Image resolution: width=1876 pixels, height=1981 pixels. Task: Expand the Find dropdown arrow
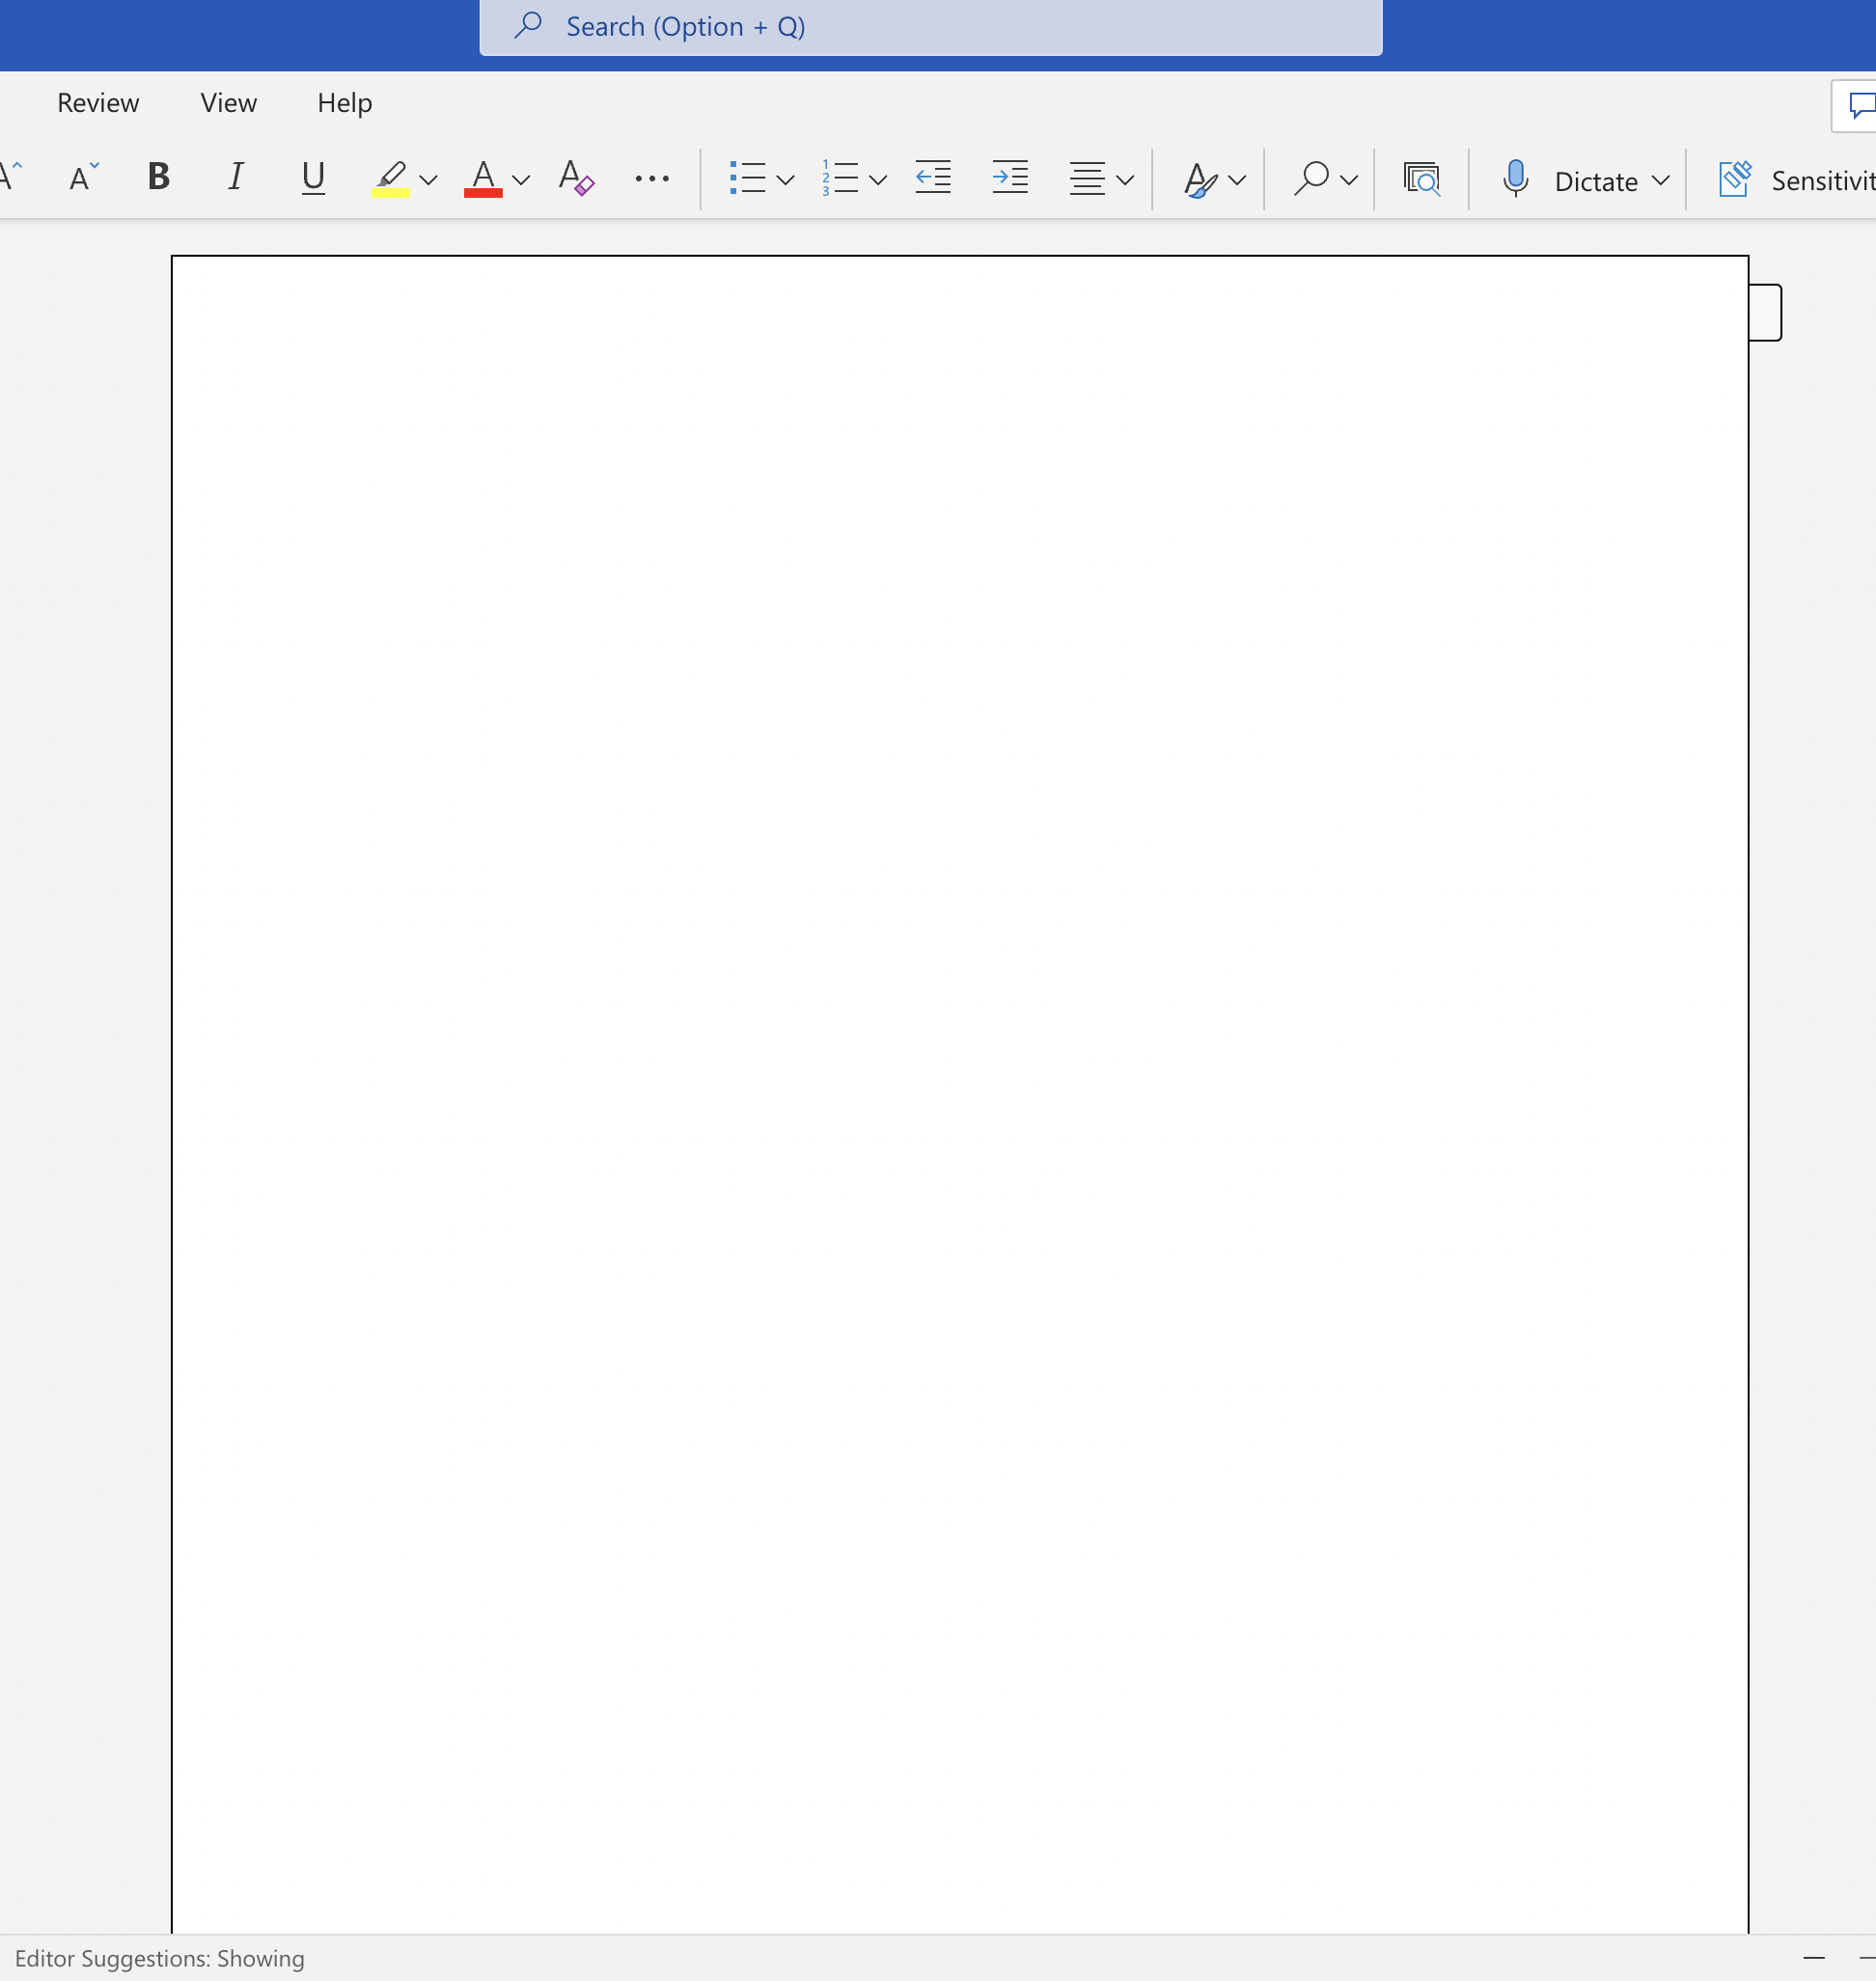coord(1349,180)
